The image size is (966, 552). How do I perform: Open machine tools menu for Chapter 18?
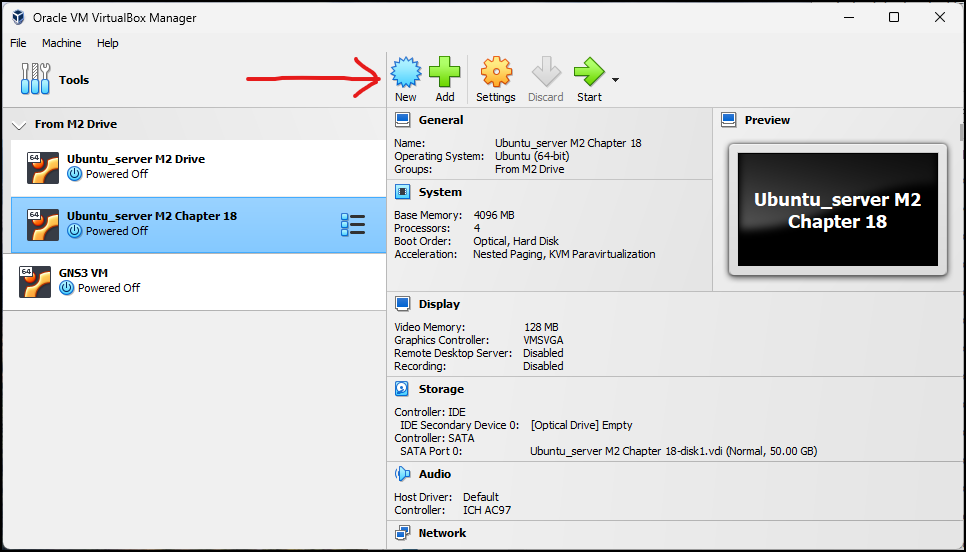353,225
